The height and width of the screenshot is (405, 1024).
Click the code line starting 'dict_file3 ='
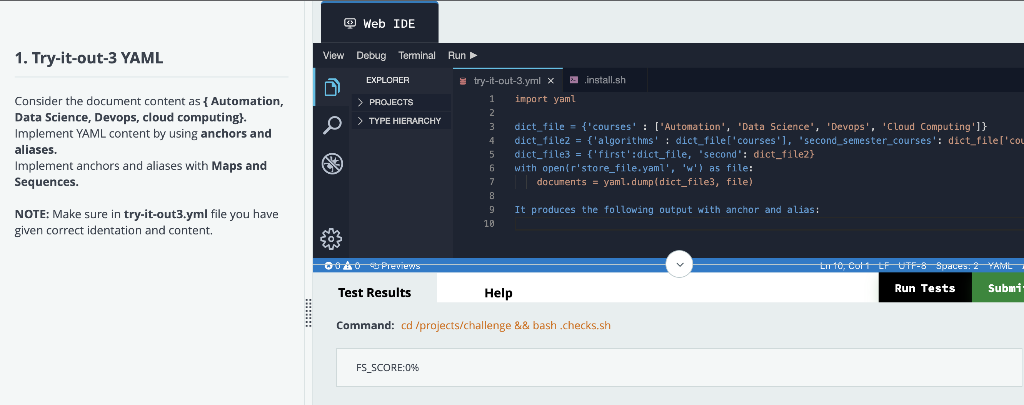(x=665, y=154)
